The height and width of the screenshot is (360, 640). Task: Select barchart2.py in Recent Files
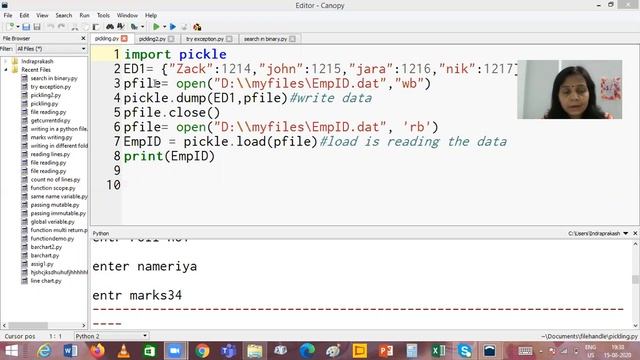point(46,247)
